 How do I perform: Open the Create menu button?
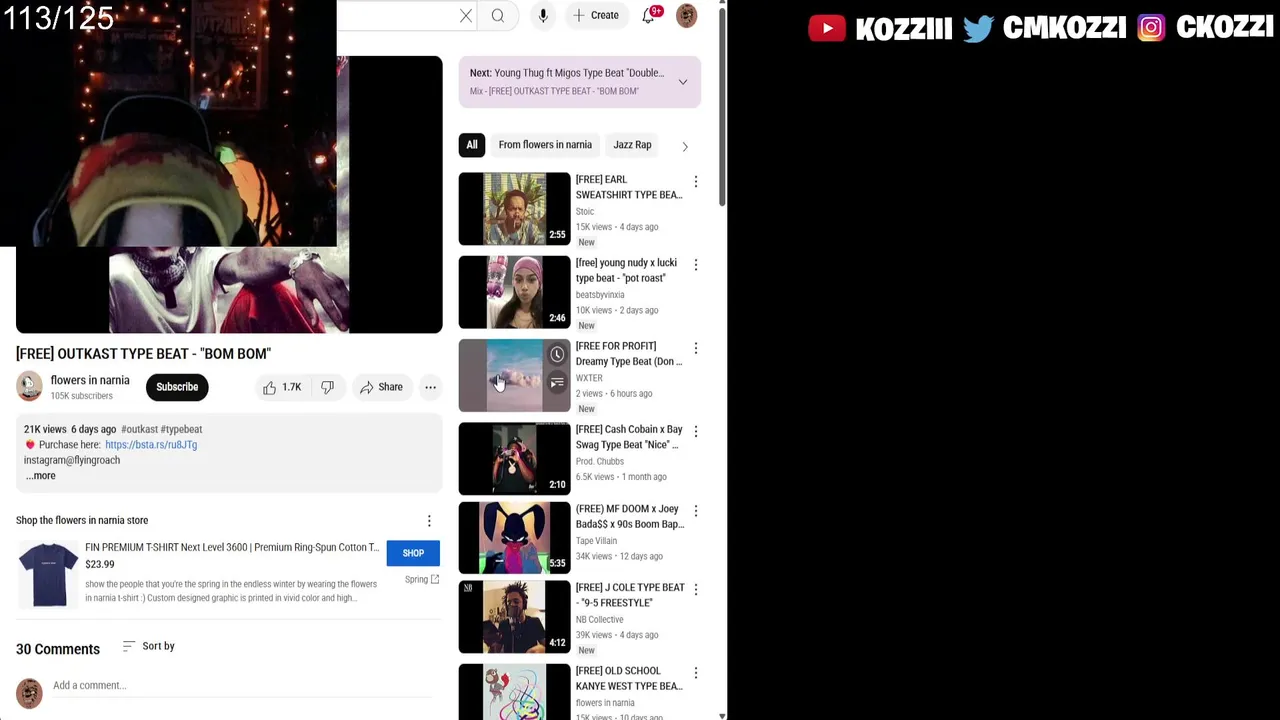pyautogui.click(x=595, y=15)
